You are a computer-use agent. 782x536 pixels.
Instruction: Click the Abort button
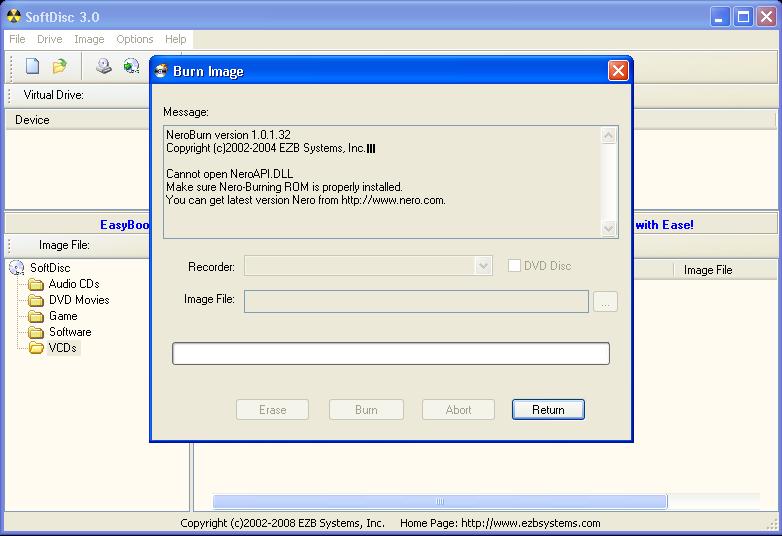458,409
